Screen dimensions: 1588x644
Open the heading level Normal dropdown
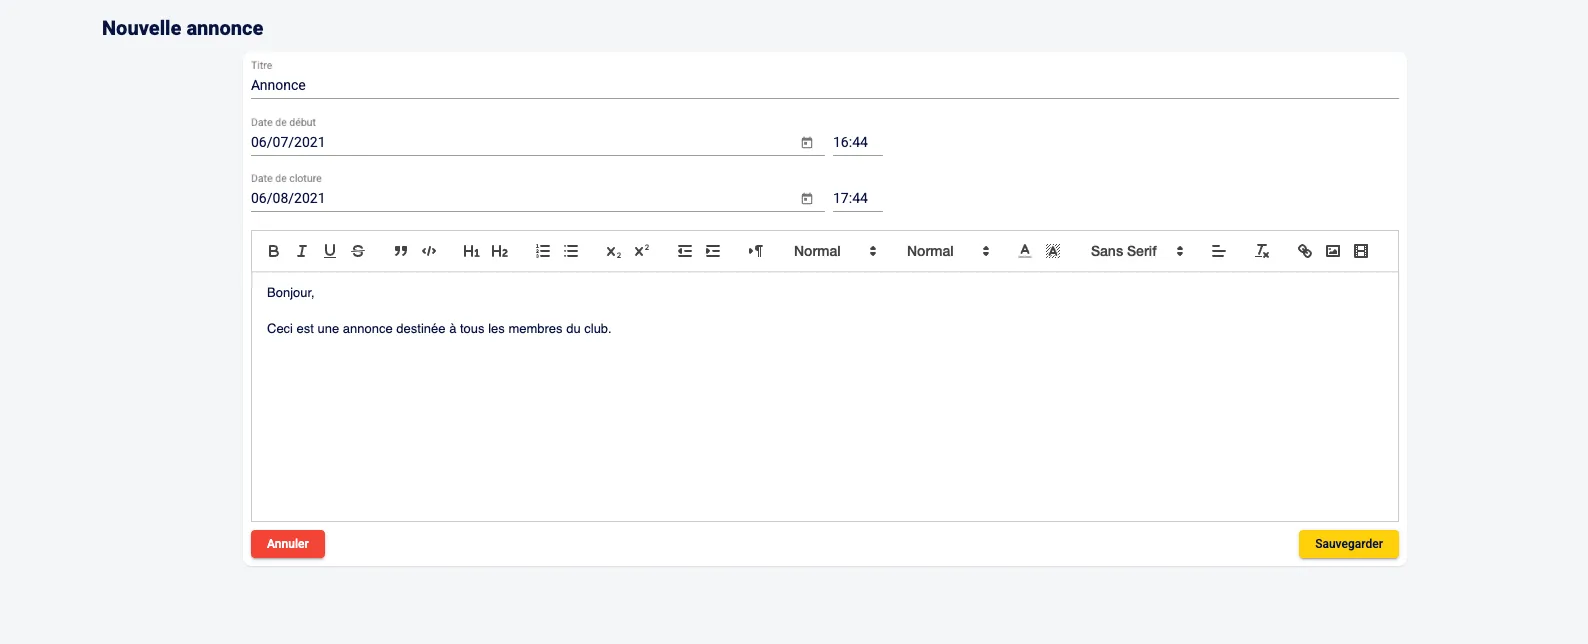tap(947, 252)
